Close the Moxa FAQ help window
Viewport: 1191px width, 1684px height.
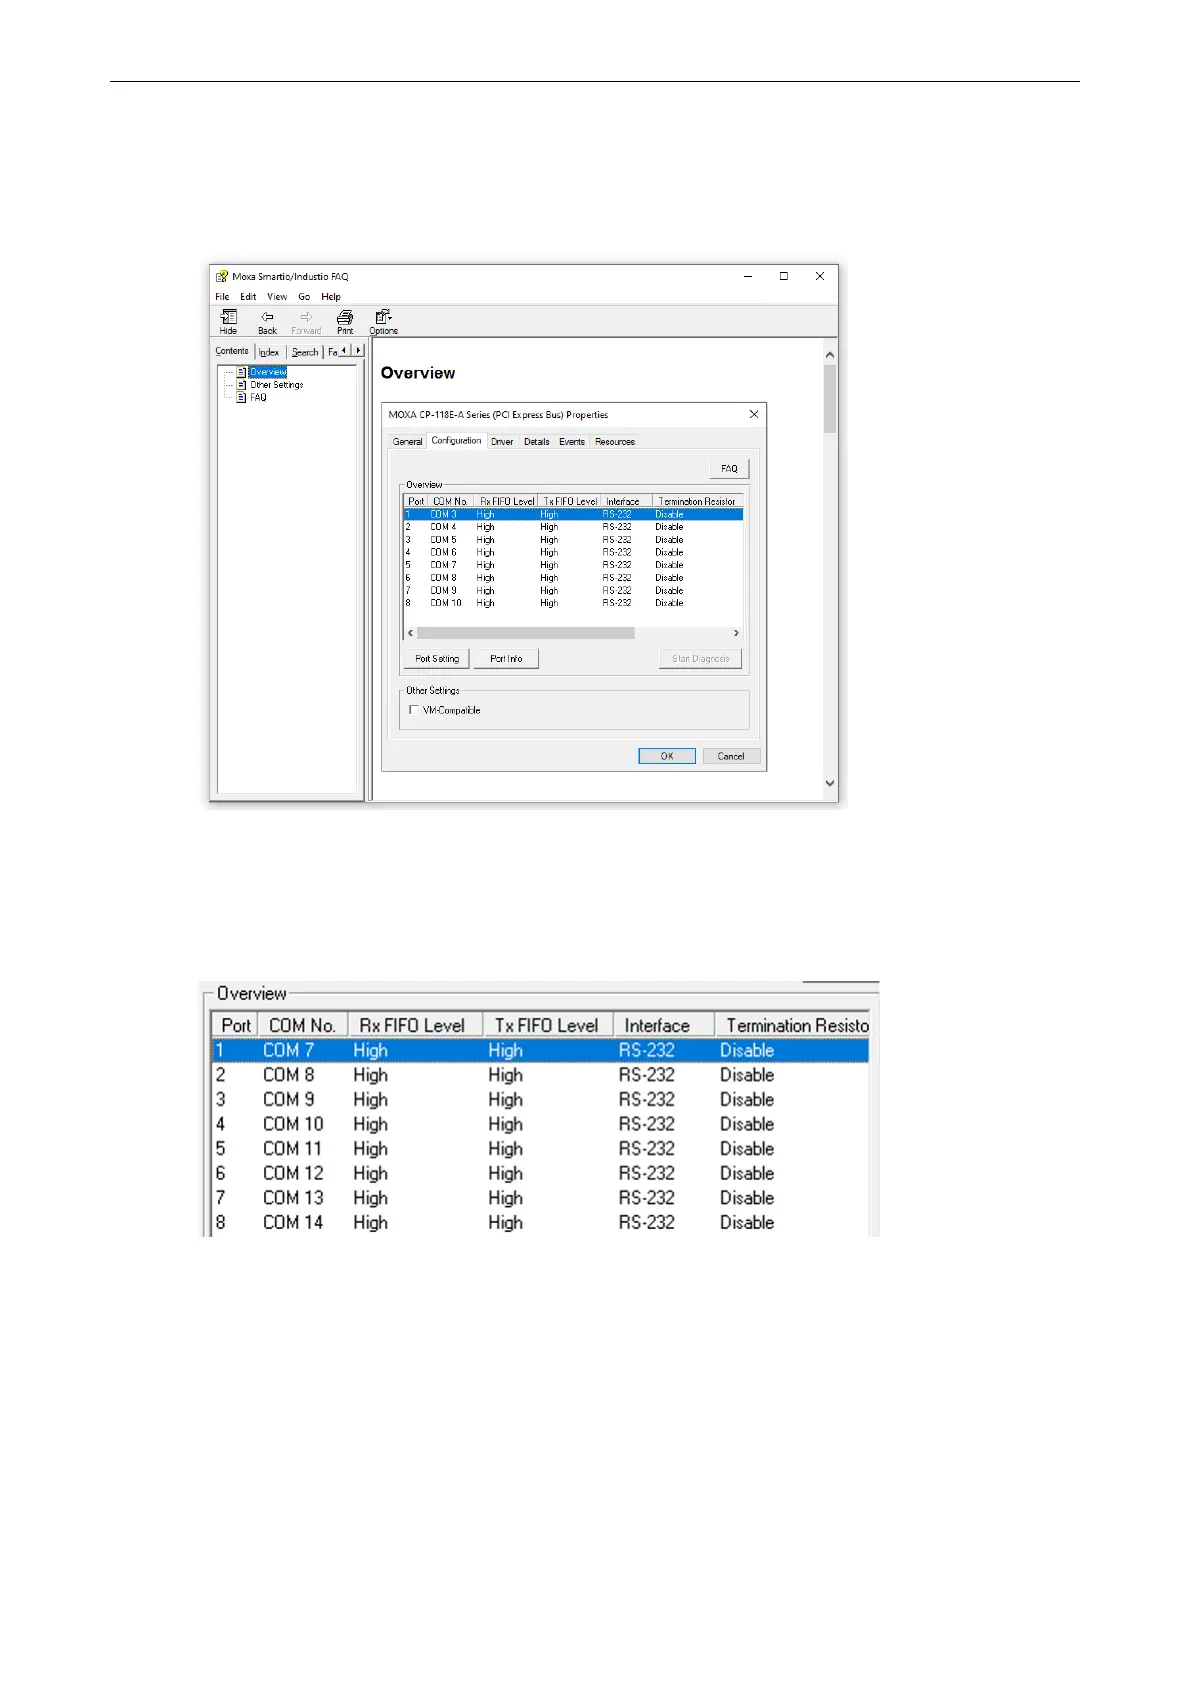[x=820, y=276]
